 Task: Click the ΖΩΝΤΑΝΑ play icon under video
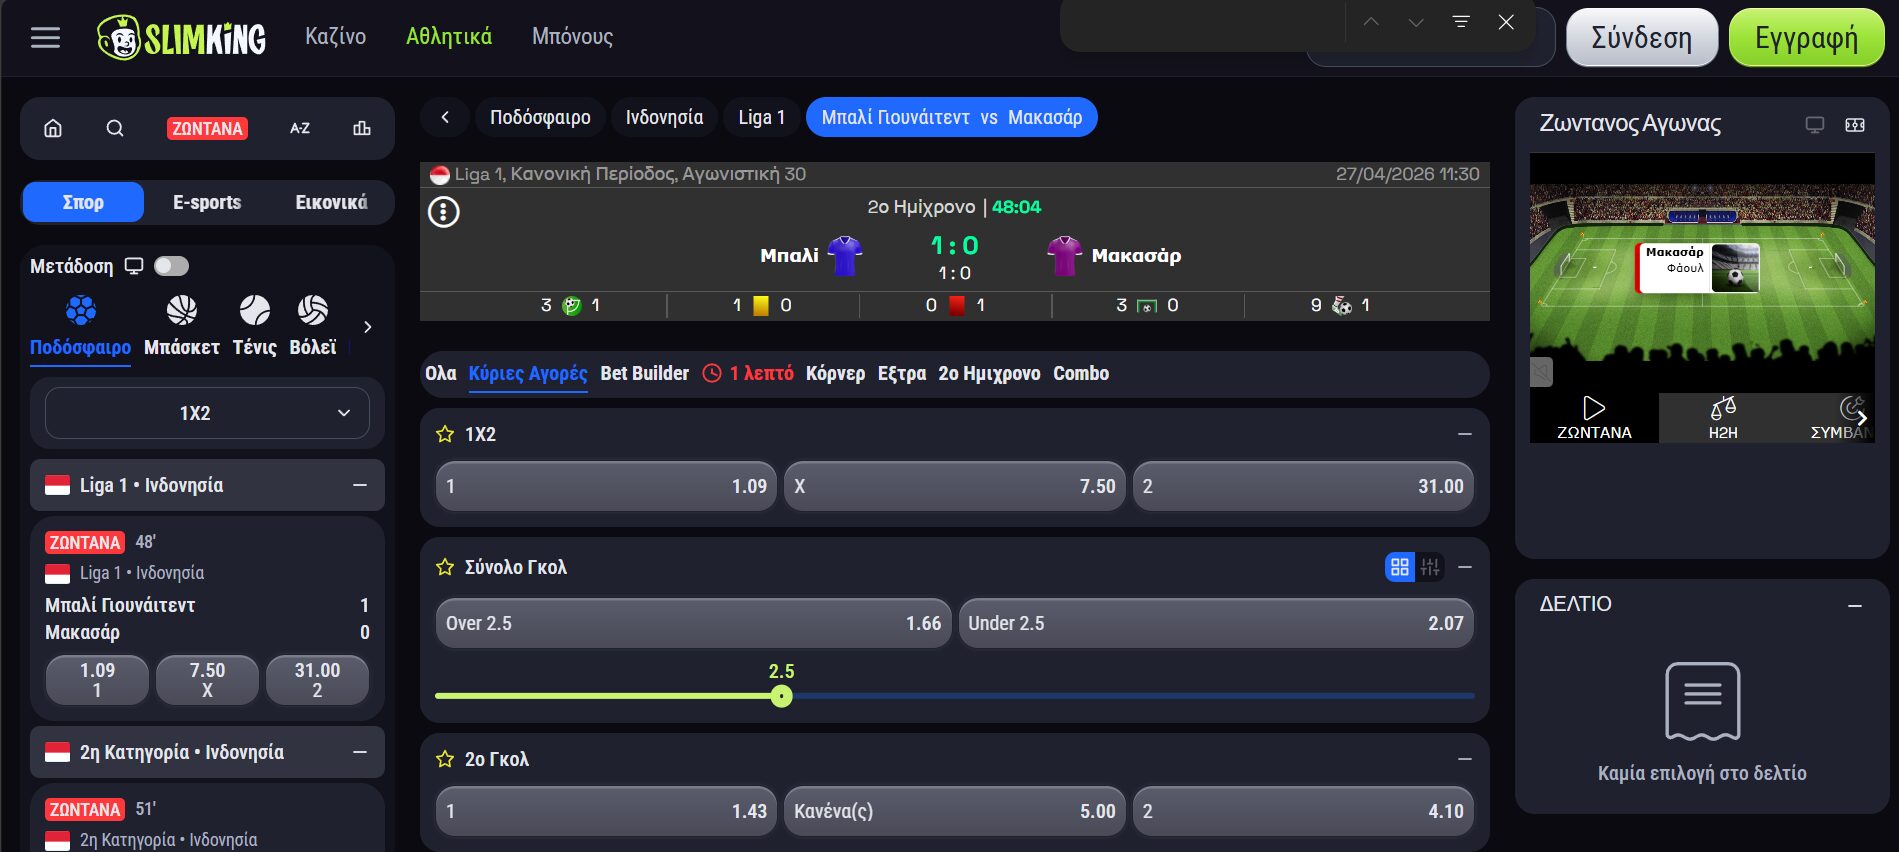[x=1594, y=417]
